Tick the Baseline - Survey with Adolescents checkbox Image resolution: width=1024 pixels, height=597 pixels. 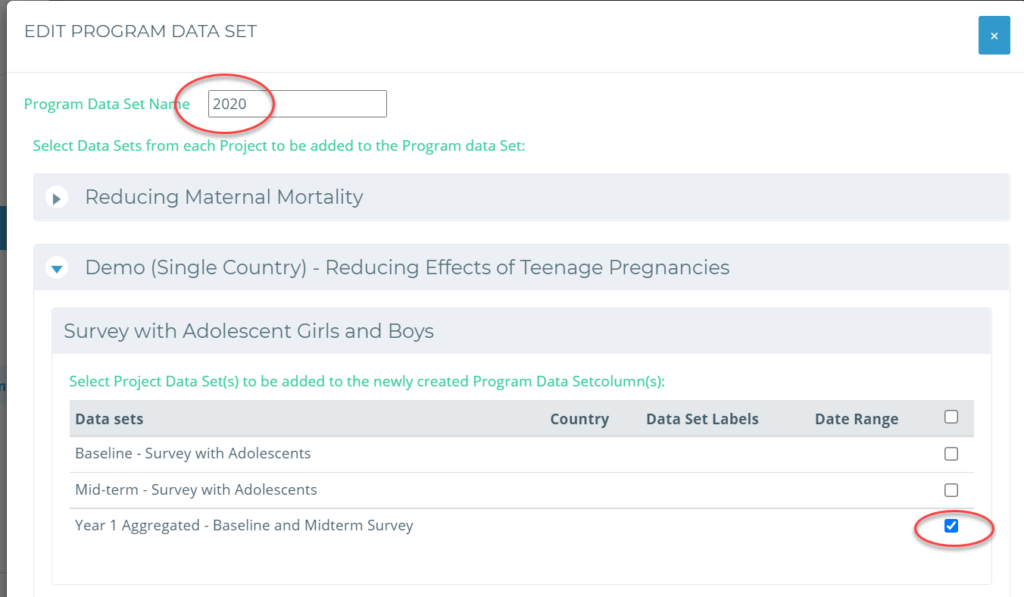pyautogui.click(x=951, y=453)
